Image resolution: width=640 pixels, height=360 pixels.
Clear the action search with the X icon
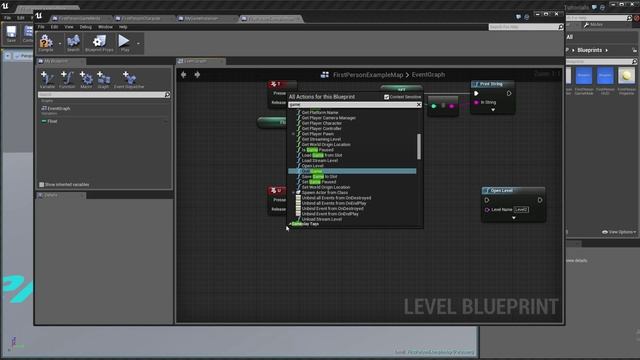419,105
